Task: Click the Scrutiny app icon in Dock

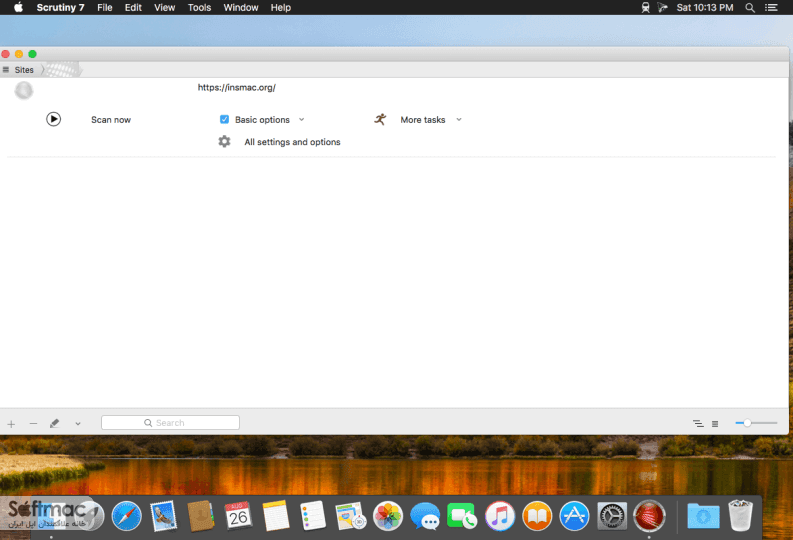Action: pyautogui.click(x=649, y=516)
